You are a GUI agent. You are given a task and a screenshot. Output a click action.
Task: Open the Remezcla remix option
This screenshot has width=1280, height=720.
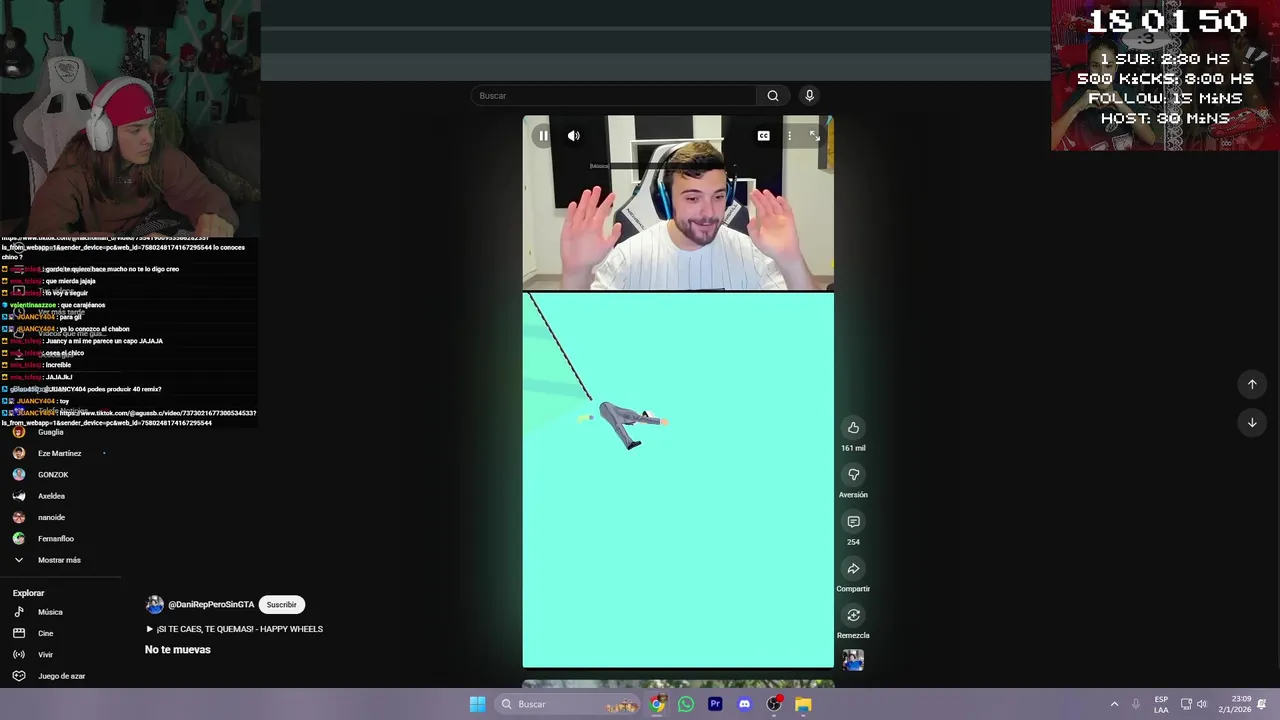tap(853, 615)
